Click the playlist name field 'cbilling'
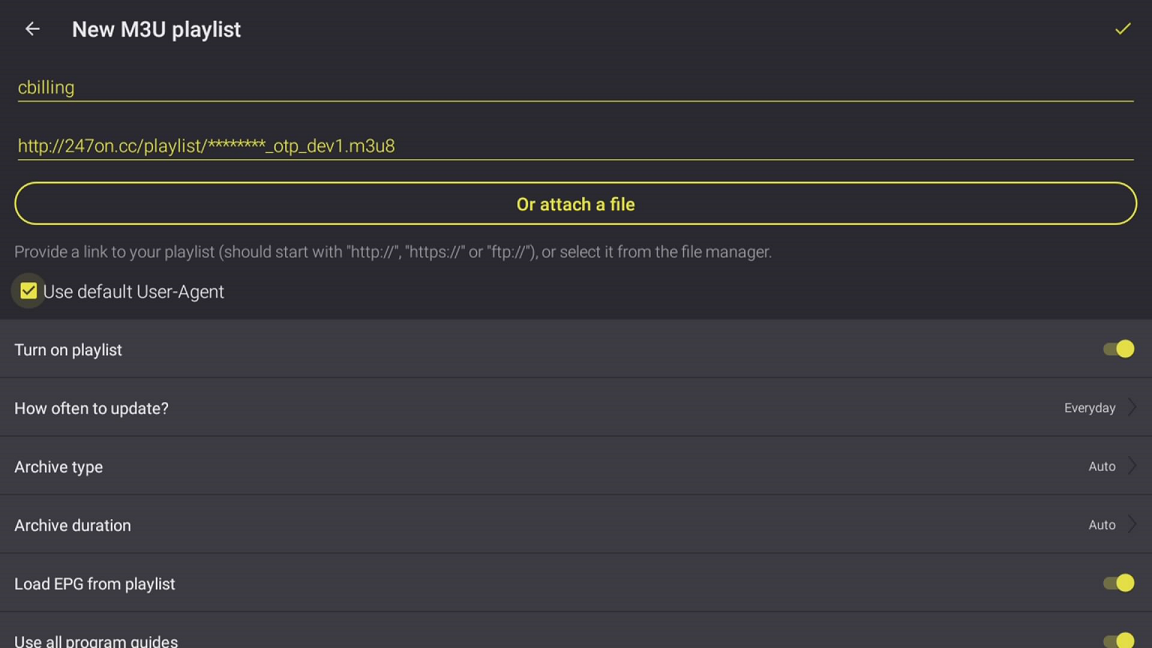Image resolution: width=1152 pixels, height=648 pixels. (575, 87)
